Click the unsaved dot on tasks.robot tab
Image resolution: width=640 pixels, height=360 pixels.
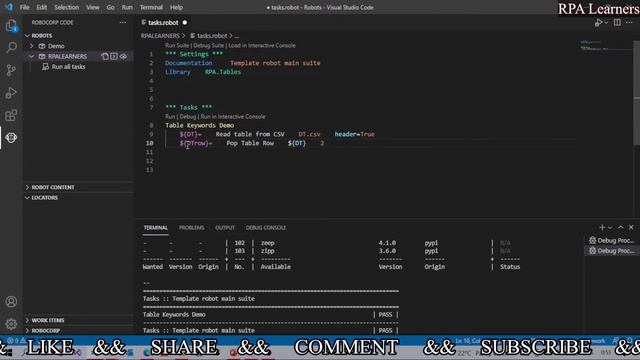(x=185, y=23)
